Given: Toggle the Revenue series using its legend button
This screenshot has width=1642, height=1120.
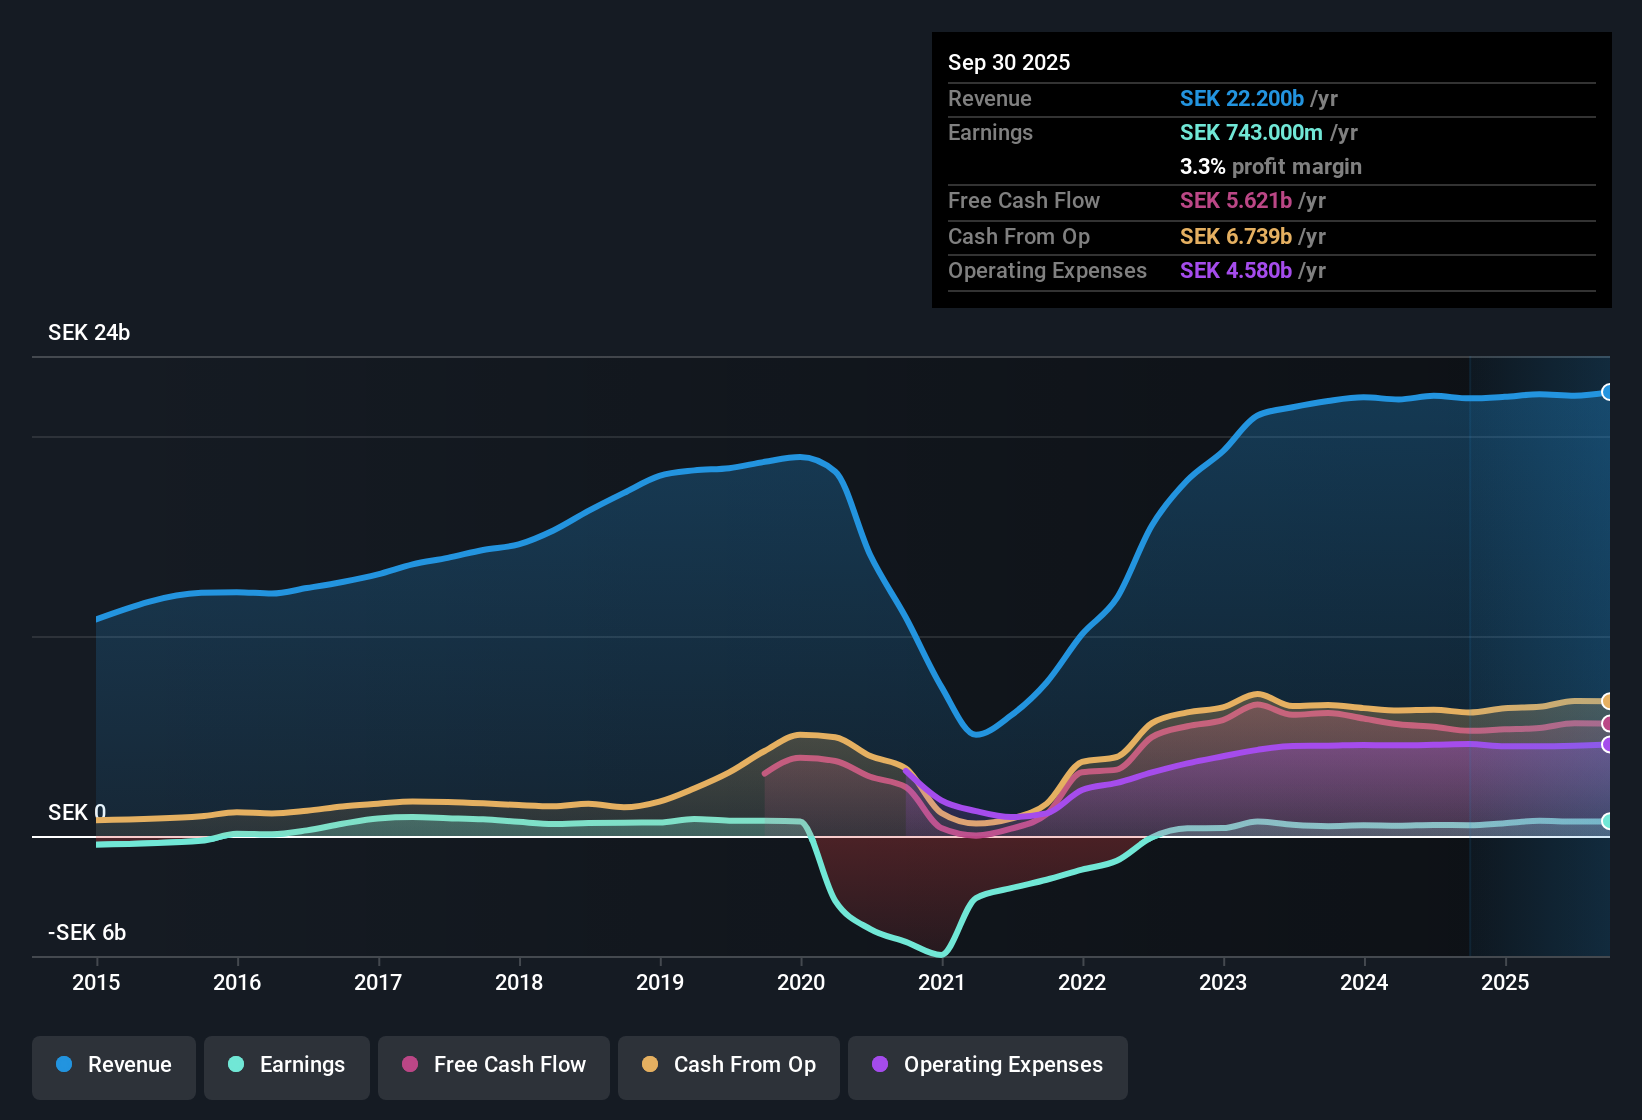Looking at the screenshot, I should pyautogui.click(x=113, y=1065).
